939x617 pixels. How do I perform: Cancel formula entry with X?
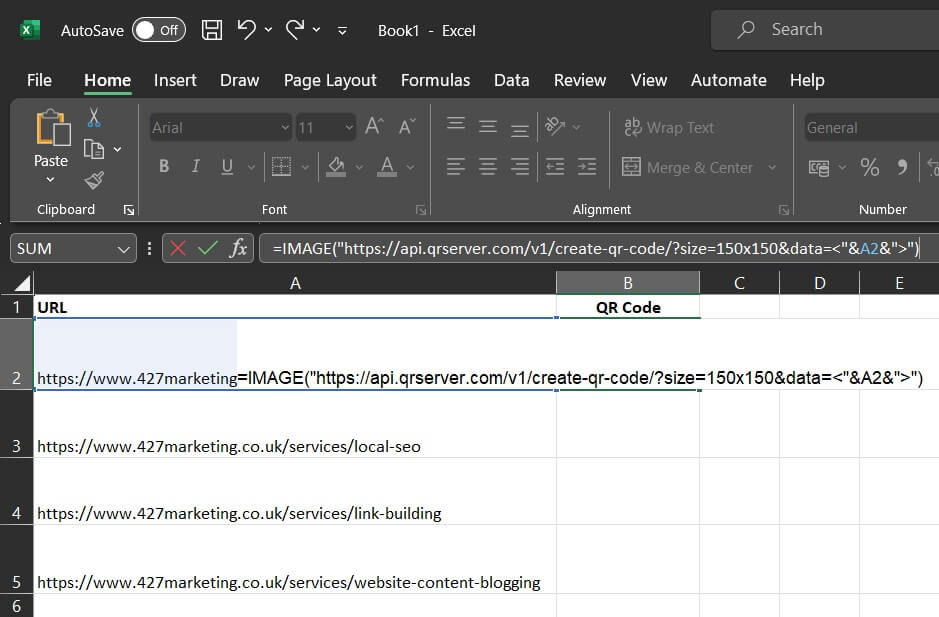(178, 248)
